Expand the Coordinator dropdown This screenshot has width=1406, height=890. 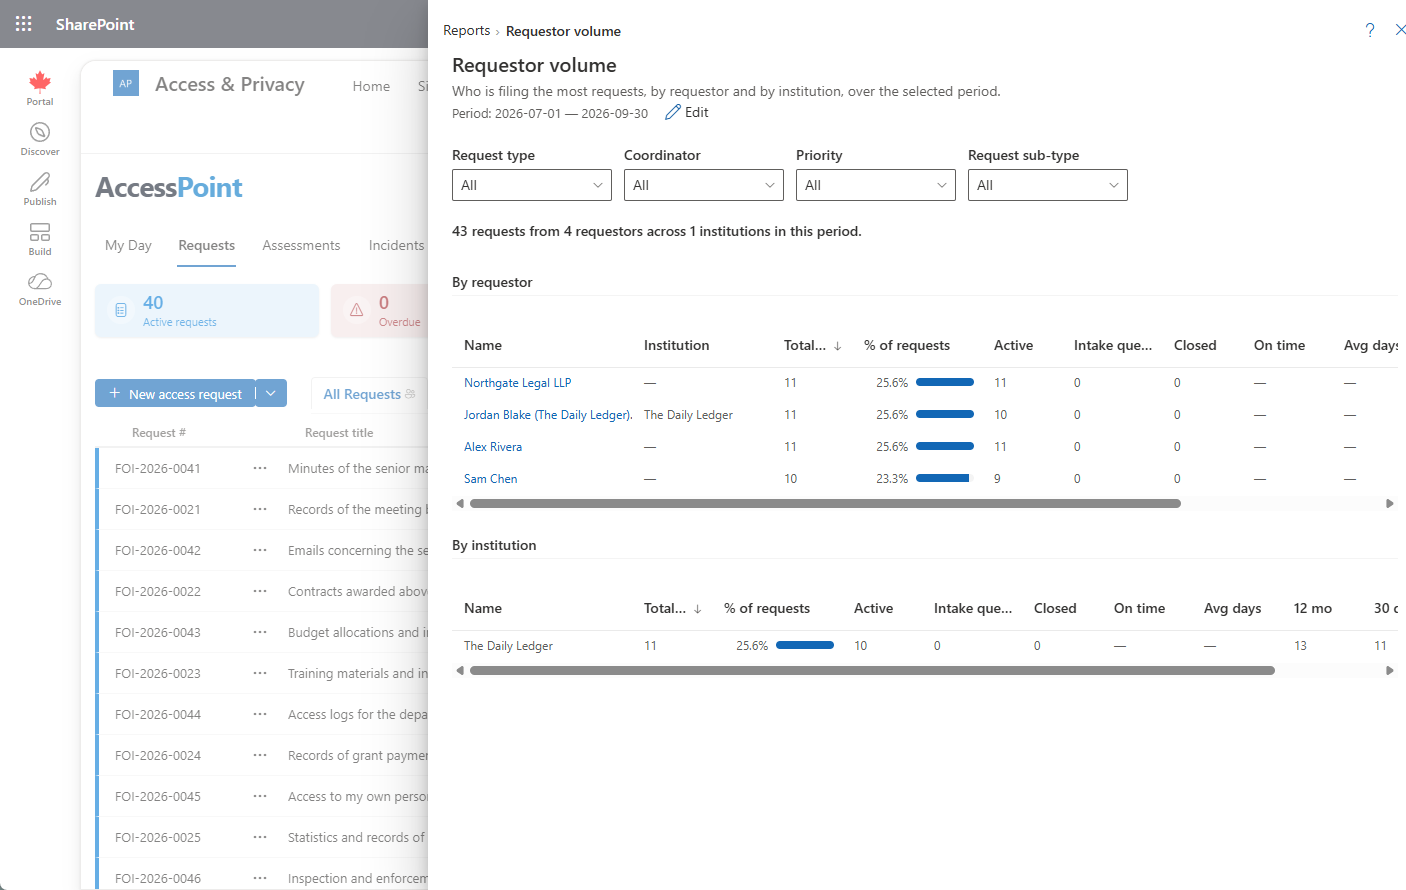point(704,185)
